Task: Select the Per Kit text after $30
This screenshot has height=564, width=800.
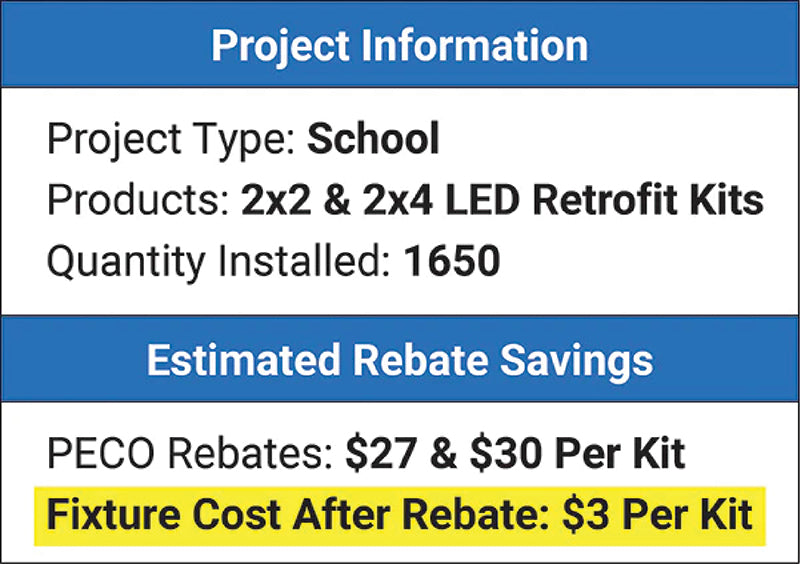Action: pyautogui.click(x=620, y=452)
